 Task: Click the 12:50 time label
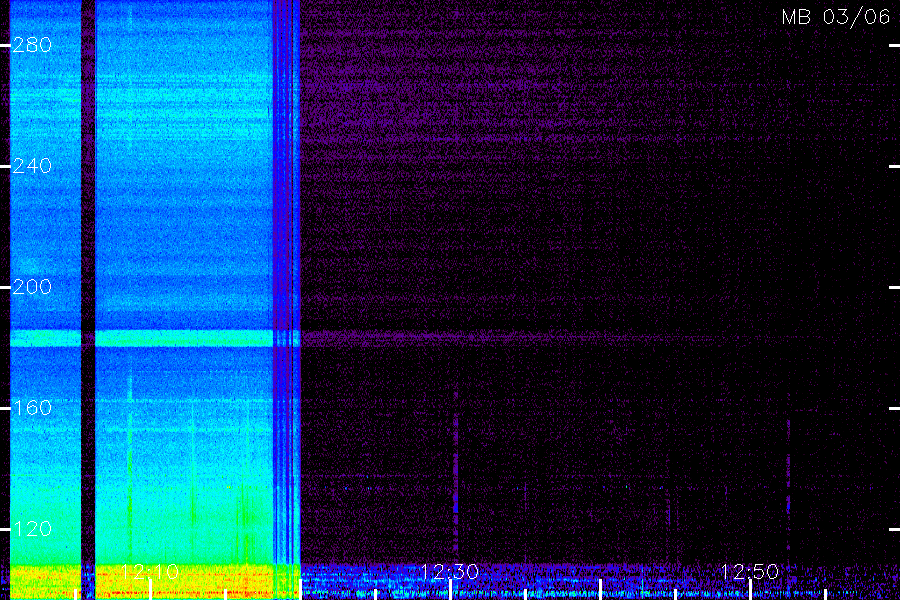click(750, 571)
